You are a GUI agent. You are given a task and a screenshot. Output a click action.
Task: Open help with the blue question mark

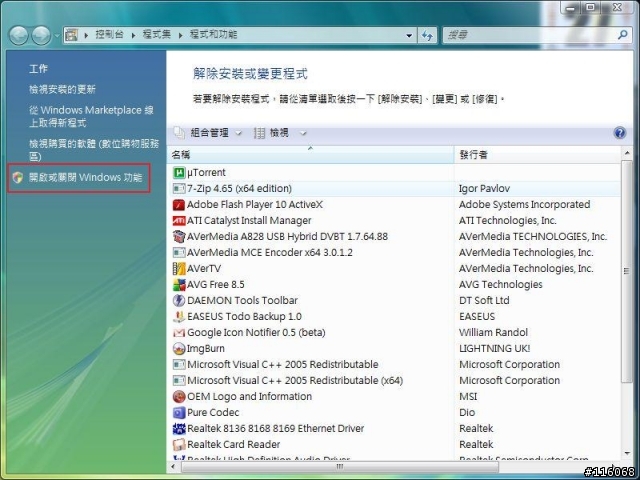[x=620, y=133]
